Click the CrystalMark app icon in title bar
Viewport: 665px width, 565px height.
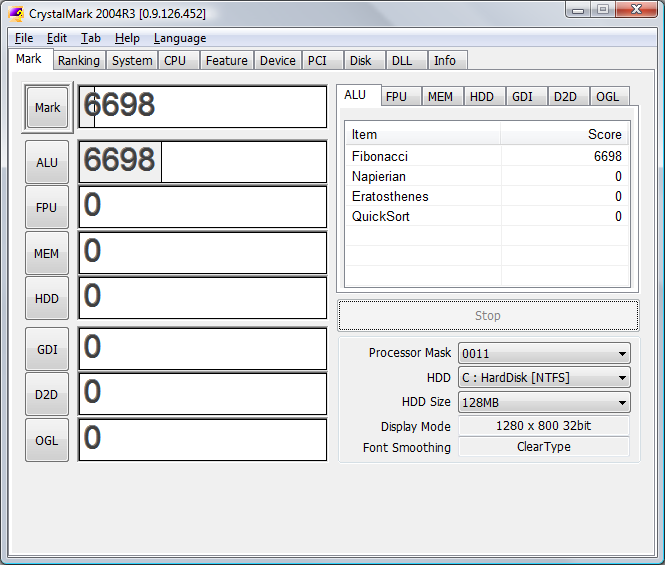(16, 14)
